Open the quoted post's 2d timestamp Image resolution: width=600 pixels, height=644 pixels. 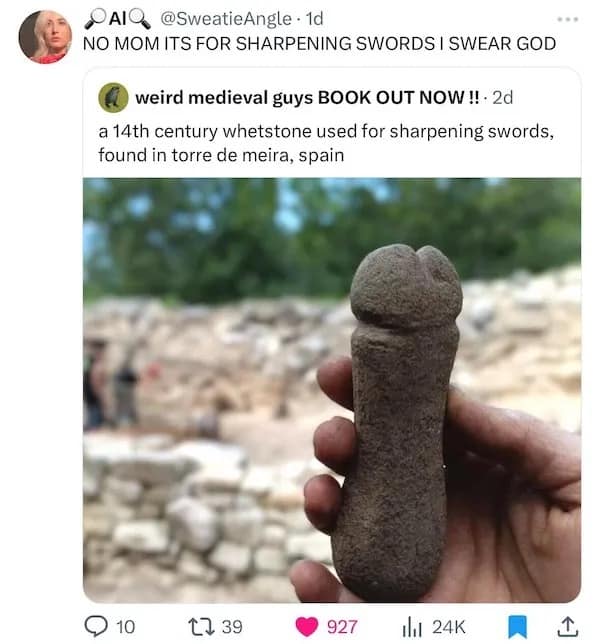pos(503,97)
